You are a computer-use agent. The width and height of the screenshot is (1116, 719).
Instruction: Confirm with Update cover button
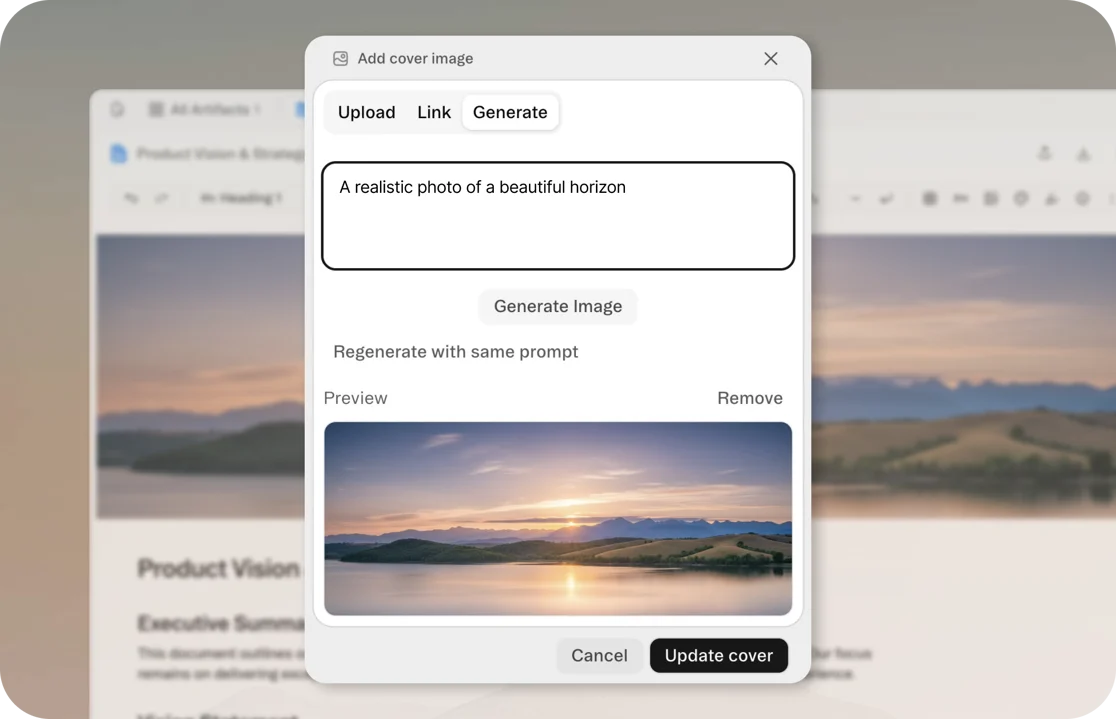pos(718,656)
